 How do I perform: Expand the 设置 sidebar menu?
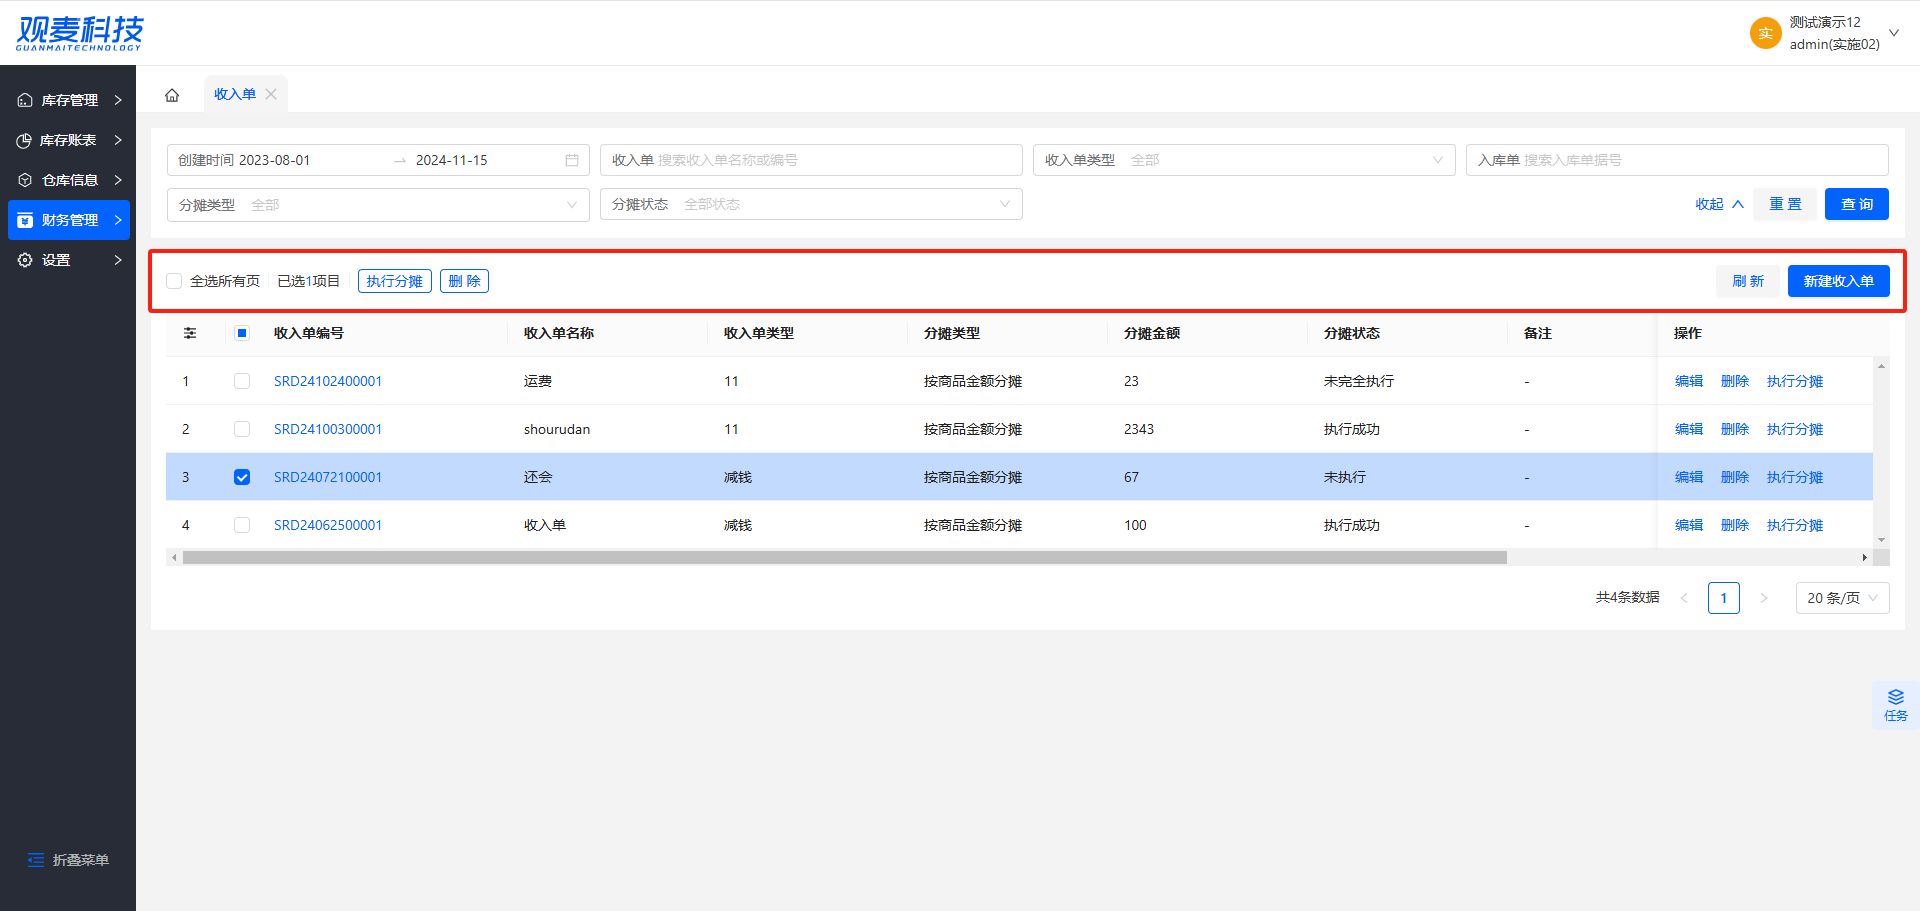[68, 260]
